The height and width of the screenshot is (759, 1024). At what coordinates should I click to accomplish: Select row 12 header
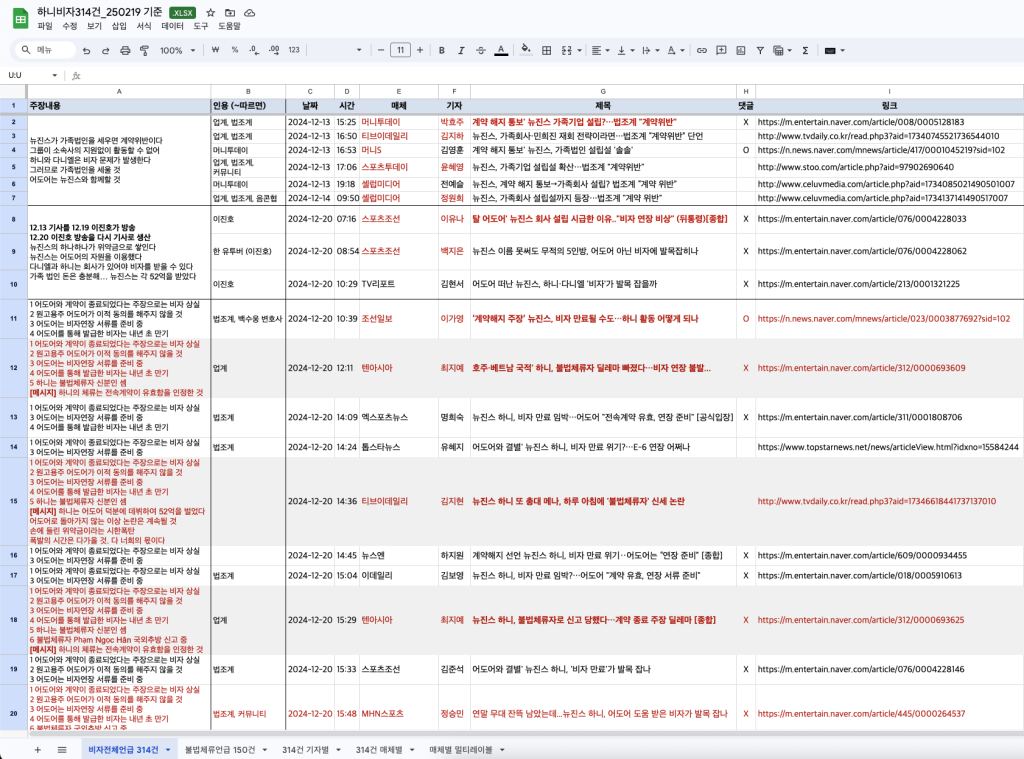[x=14, y=368]
